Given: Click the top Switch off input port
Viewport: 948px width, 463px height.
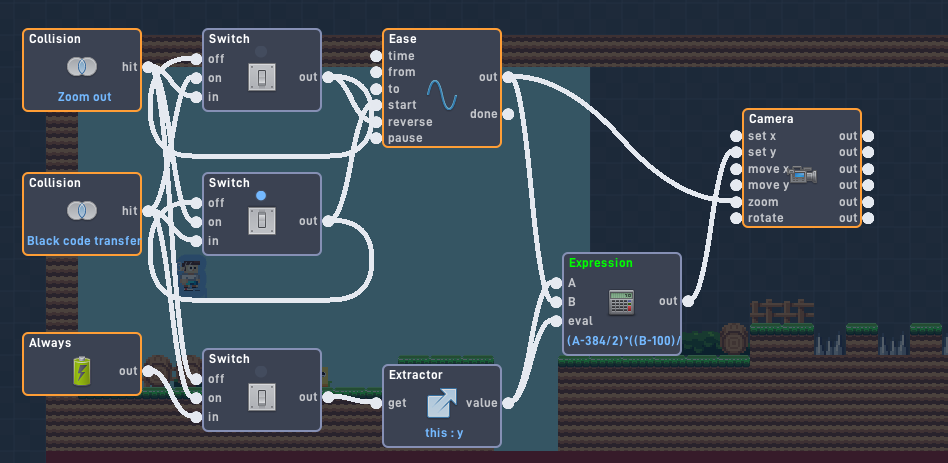Looking at the screenshot, I should coord(196,59).
